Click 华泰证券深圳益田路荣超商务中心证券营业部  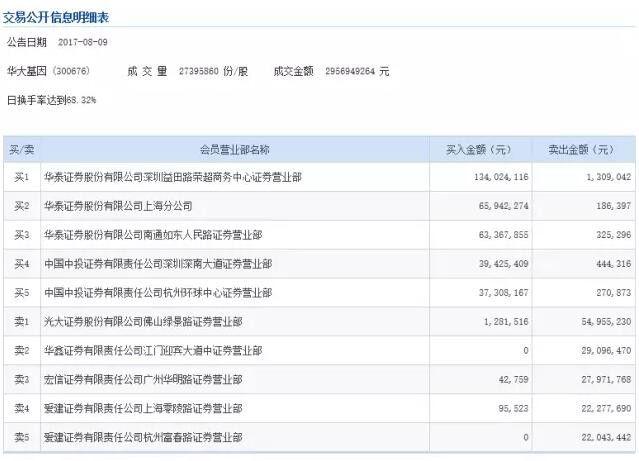tap(173, 177)
